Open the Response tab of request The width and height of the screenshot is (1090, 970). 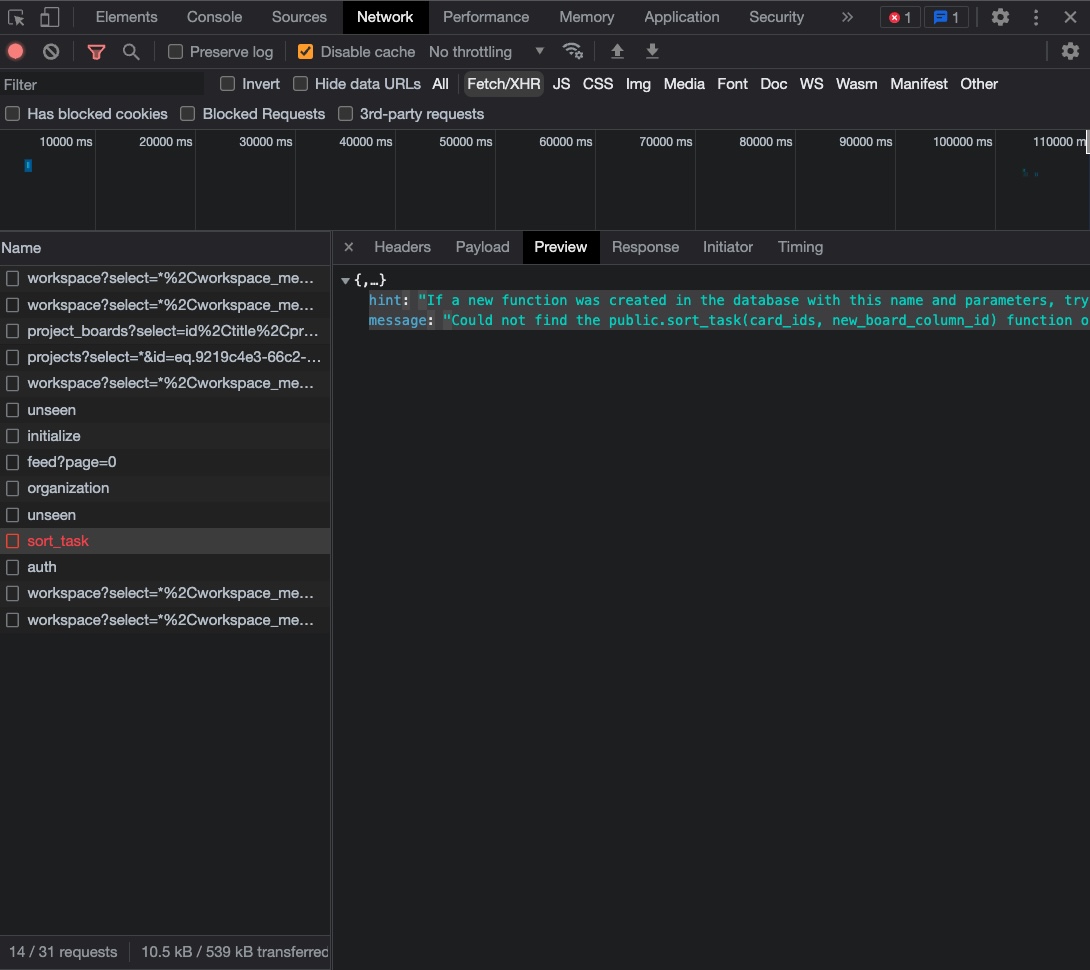(x=645, y=247)
